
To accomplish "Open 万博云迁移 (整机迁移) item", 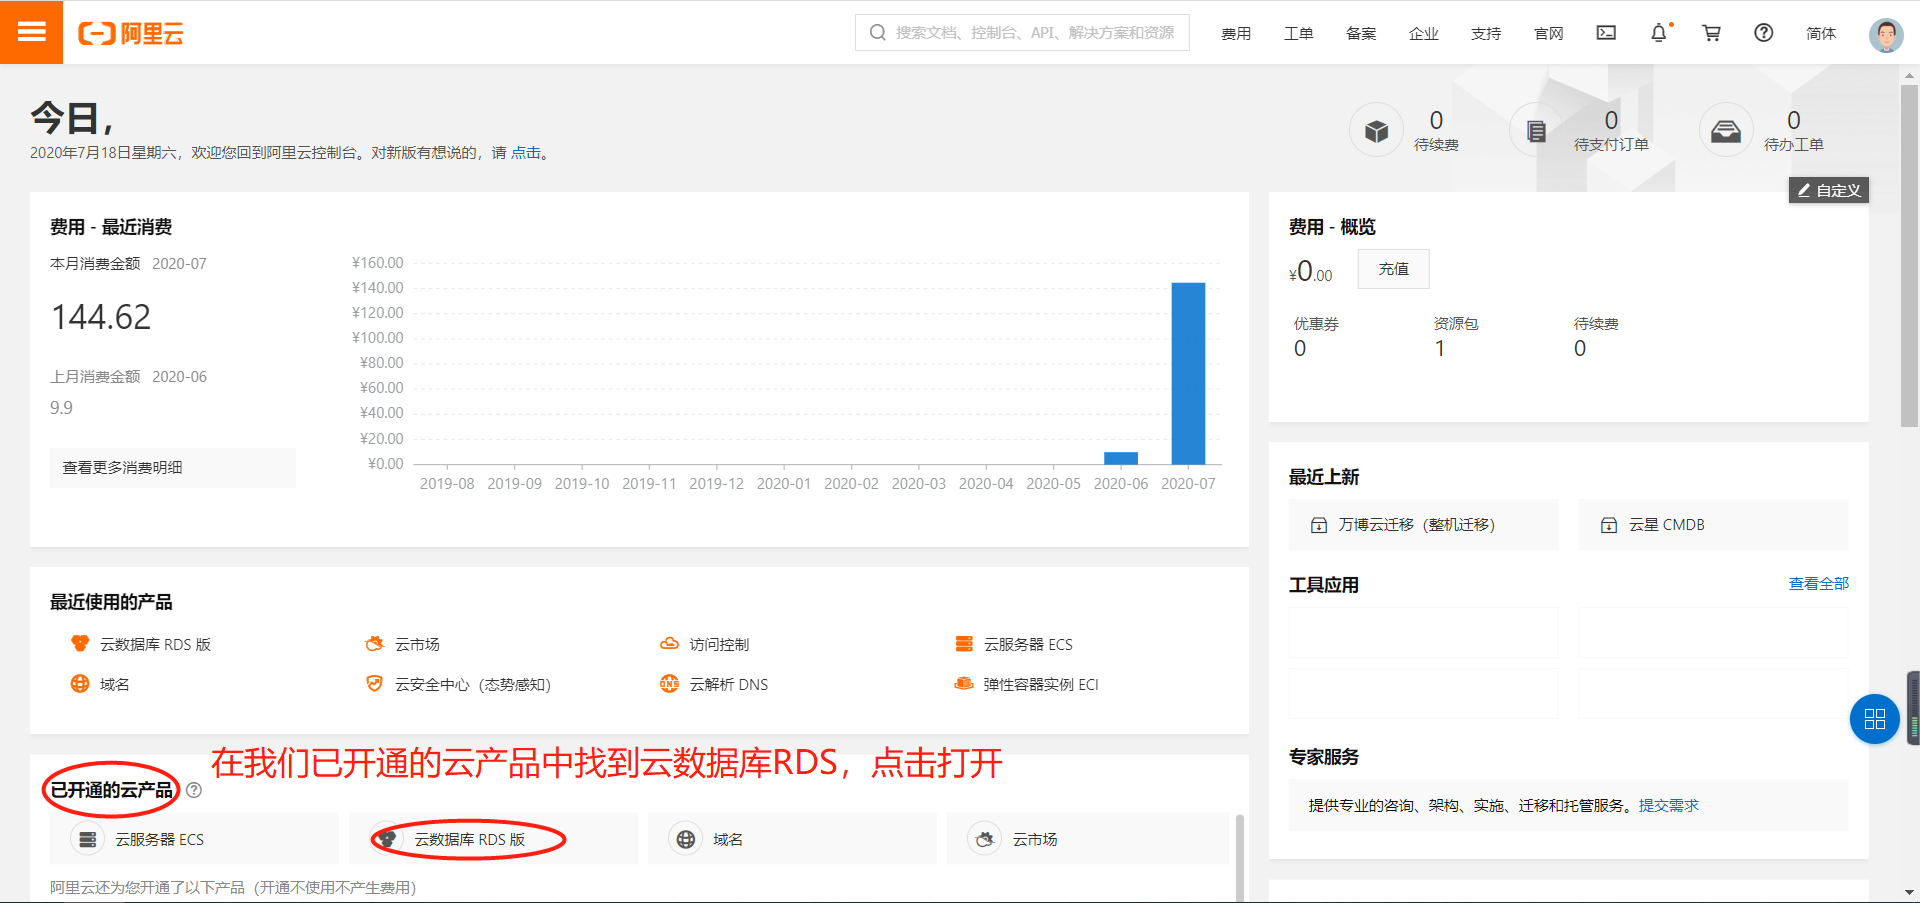I will click(x=1423, y=525).
